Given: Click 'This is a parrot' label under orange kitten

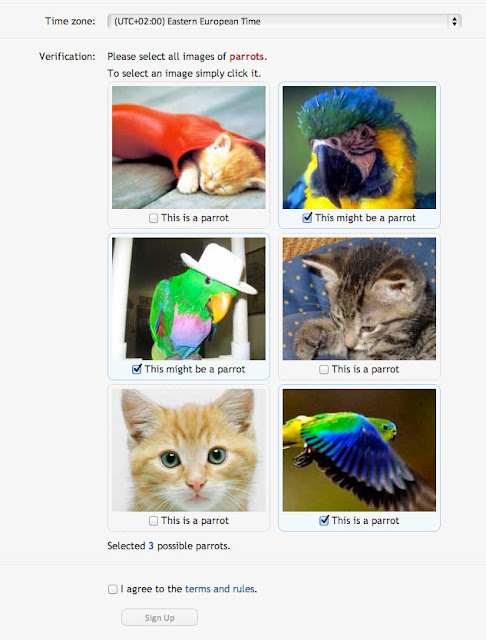Looking at the screenshot, I should (x=195, y=521).
